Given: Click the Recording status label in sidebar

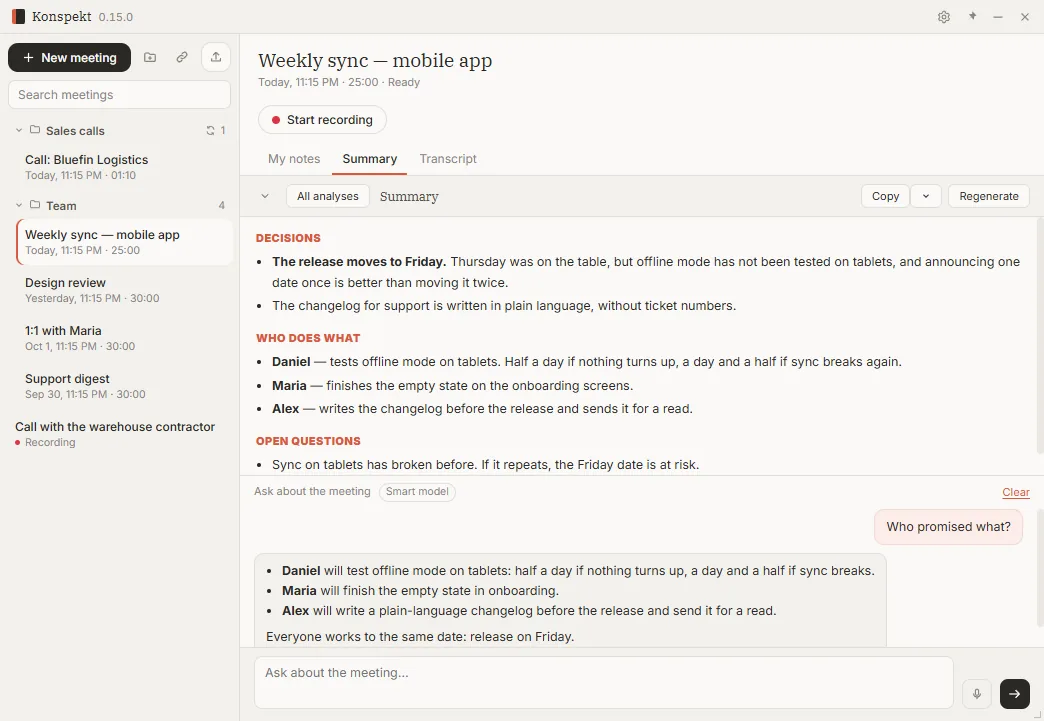Looking at the screenshot, I should 50,443.
